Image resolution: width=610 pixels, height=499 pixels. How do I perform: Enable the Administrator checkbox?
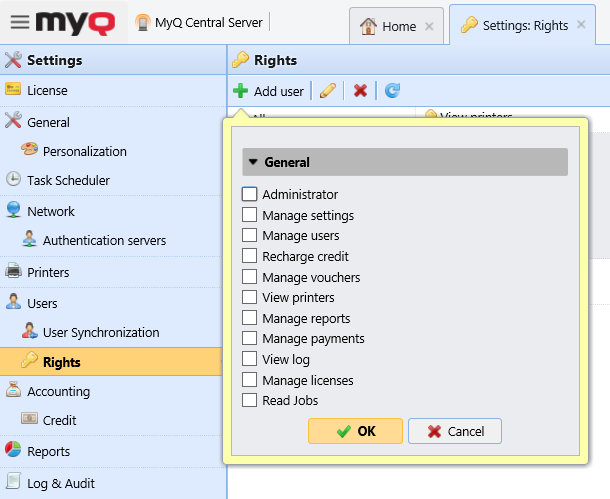coord(250,194)
